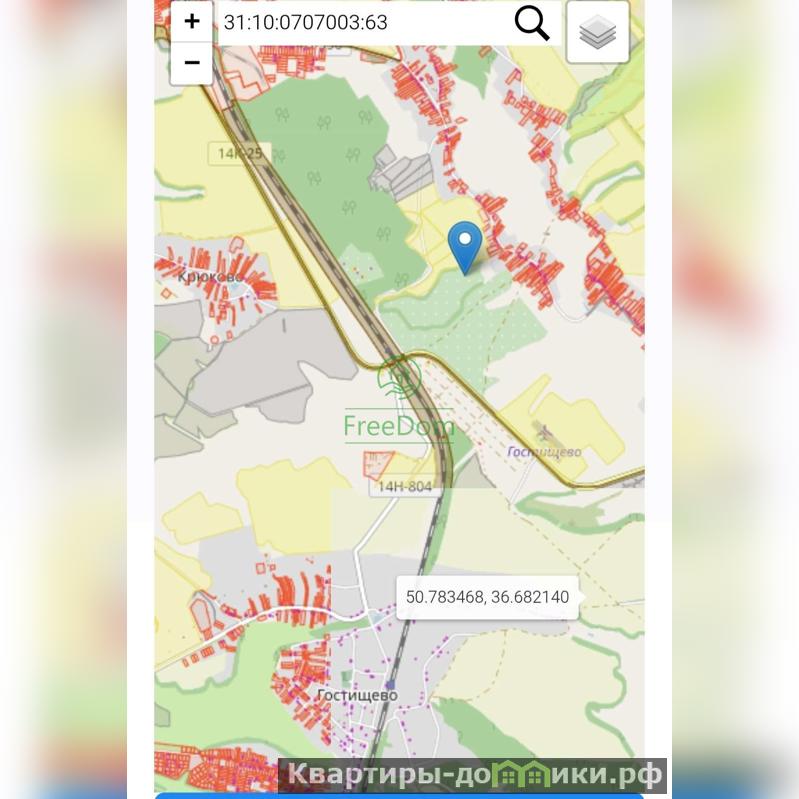The image size is (799, 799).
Task: Select the 14К-25 road shield
Action: 239,153
